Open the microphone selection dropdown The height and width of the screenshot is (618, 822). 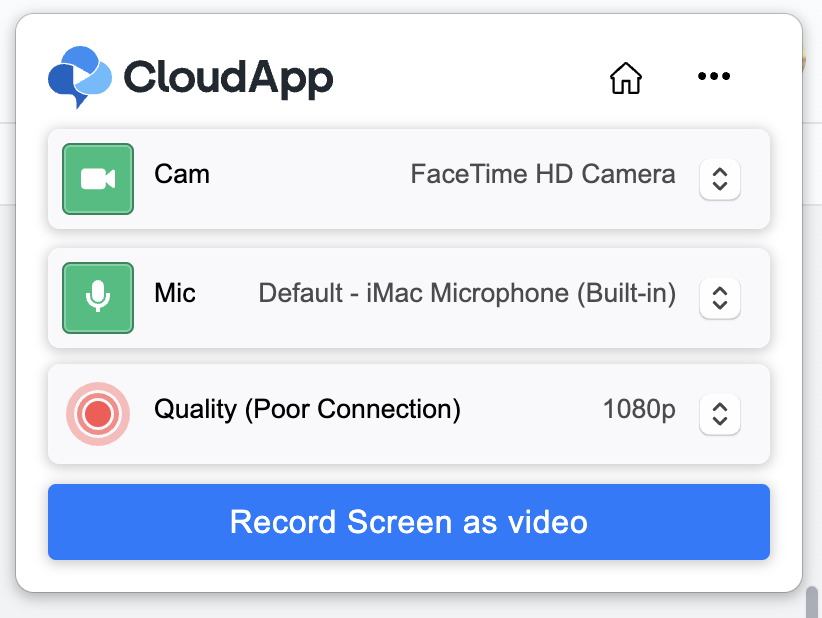point(720,297)
